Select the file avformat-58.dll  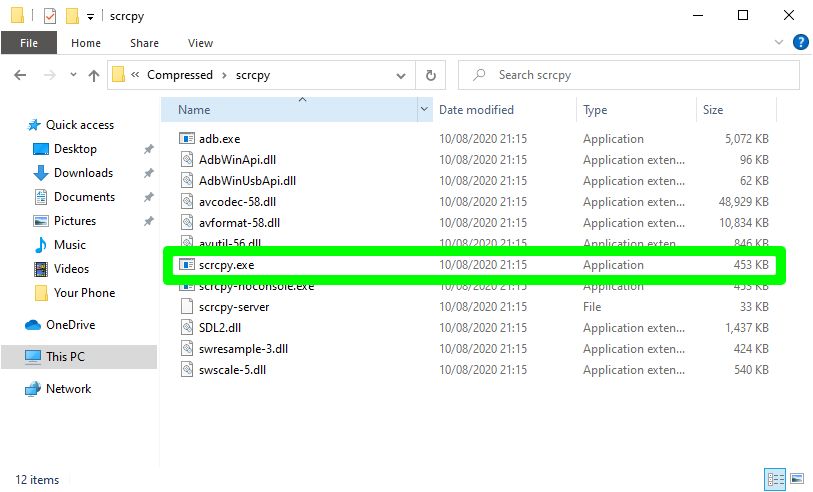point(239,223)
